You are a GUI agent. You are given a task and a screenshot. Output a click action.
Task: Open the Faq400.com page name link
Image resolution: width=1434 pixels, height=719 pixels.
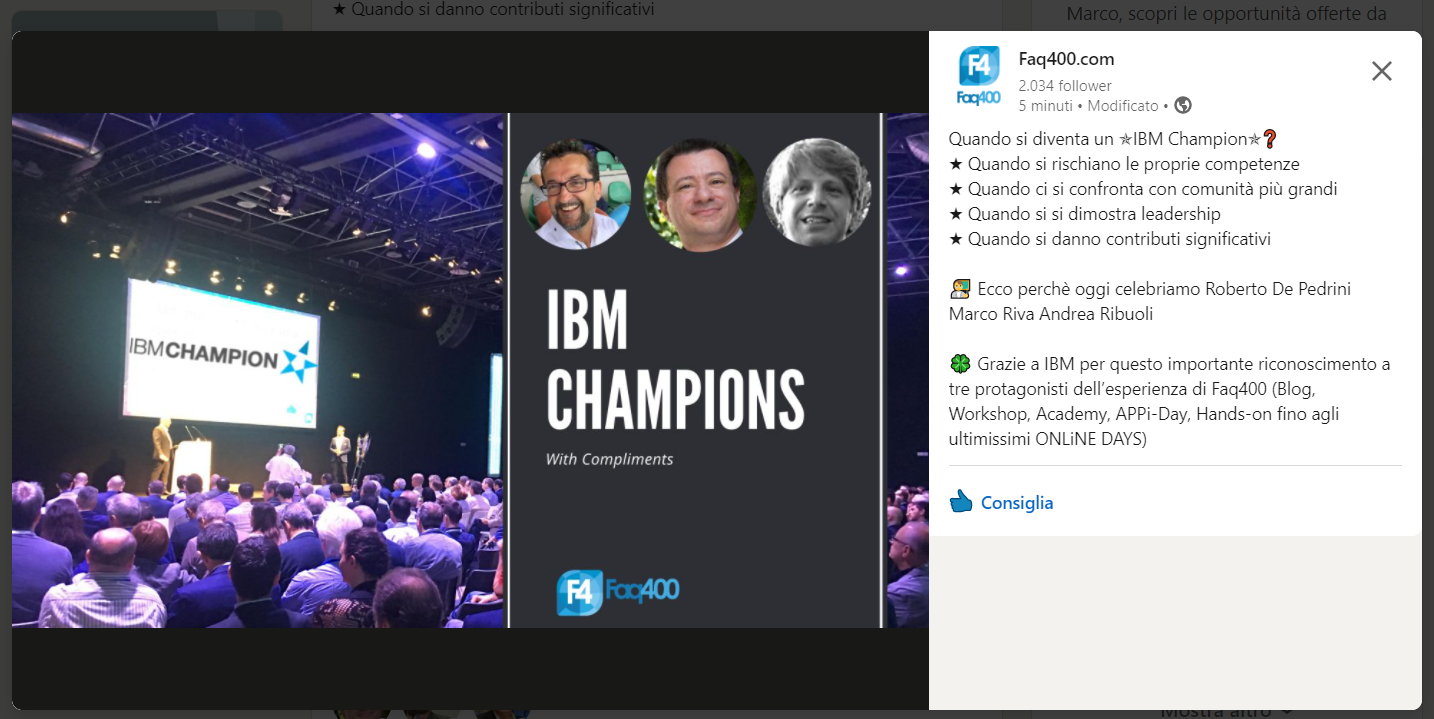(1066, 59)
